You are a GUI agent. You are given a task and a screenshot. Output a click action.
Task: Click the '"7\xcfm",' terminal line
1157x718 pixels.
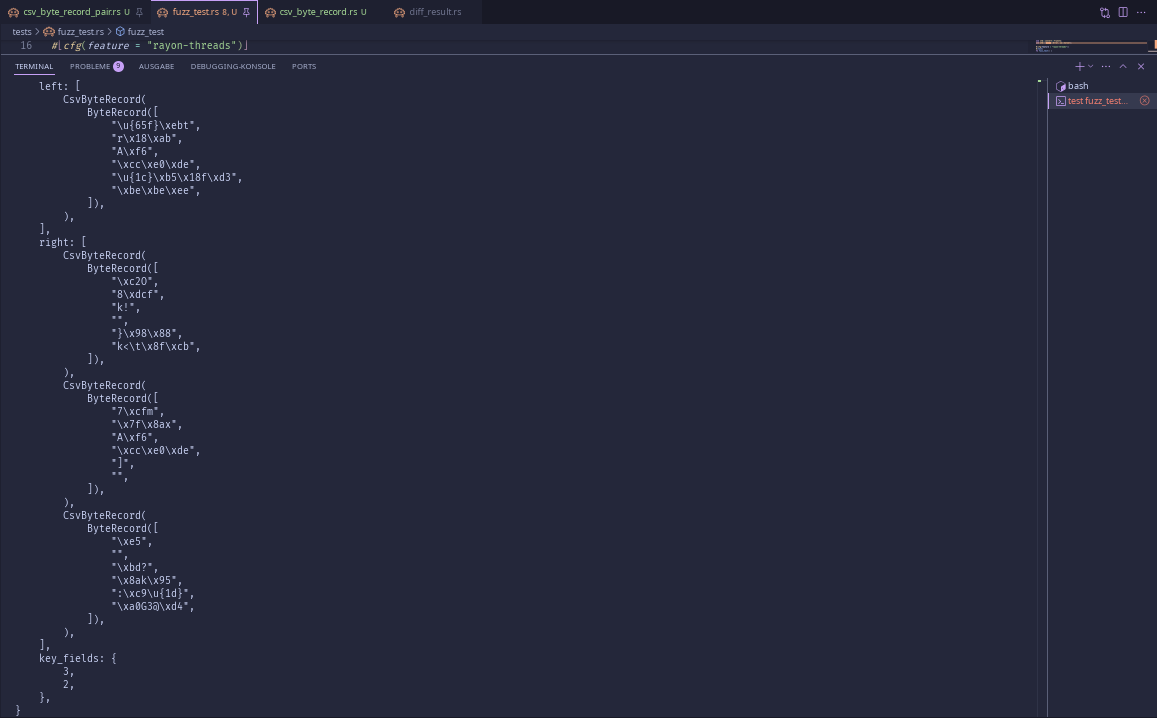coord(138,411)
